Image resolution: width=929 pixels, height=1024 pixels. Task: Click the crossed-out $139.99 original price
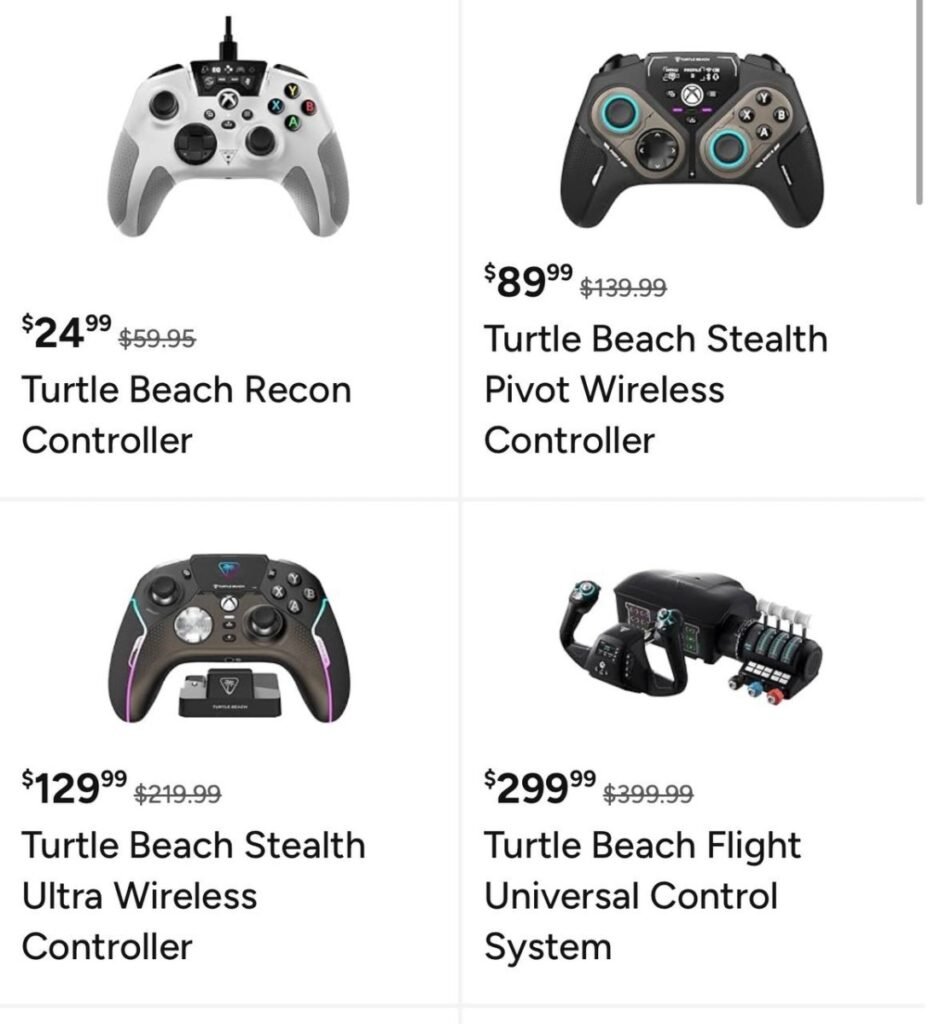(x=623, y=288)
